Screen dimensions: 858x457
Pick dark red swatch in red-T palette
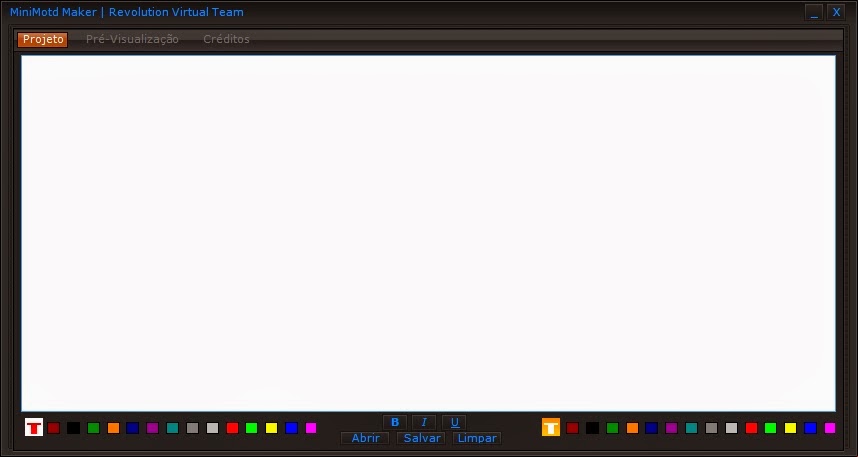54,428
